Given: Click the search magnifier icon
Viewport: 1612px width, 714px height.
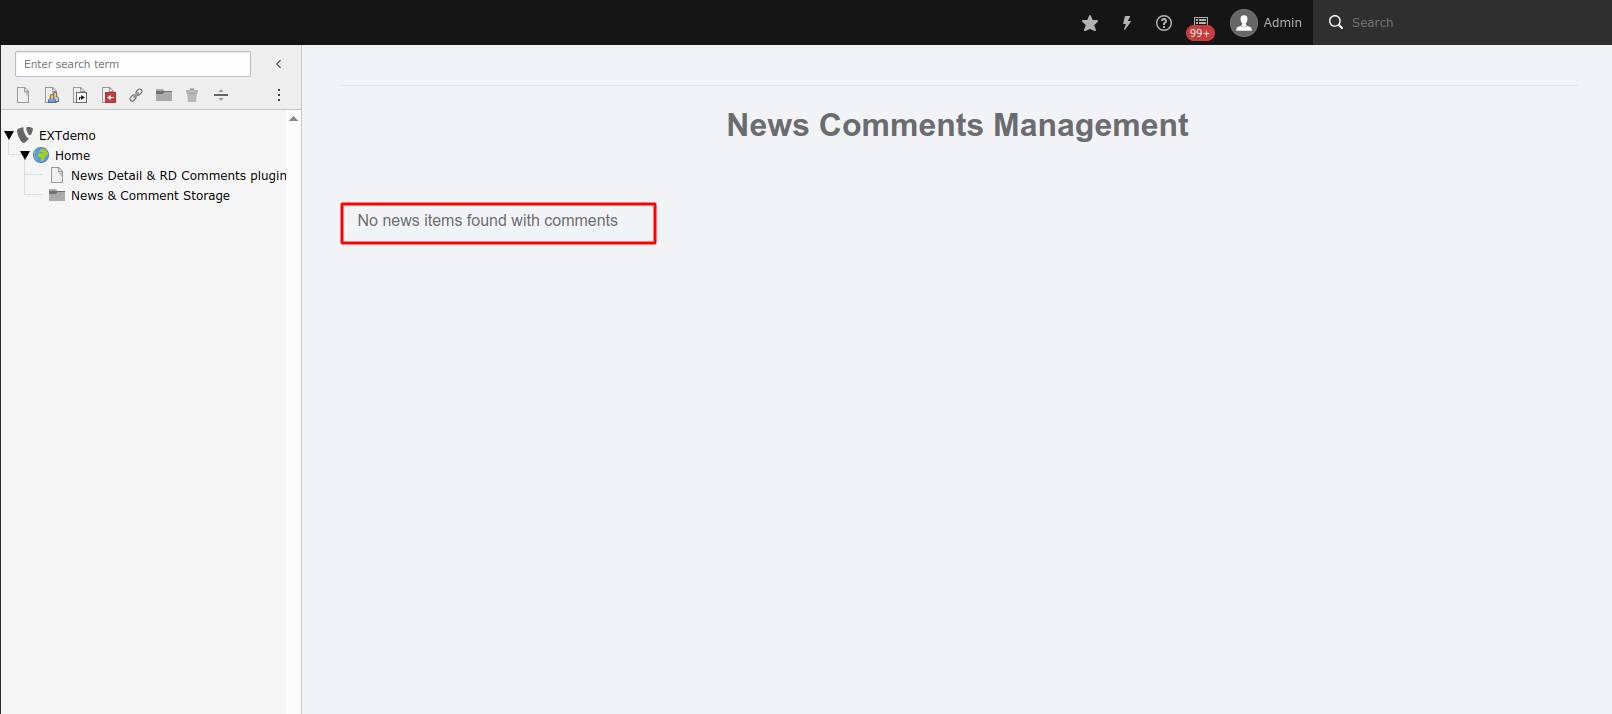Looking at the screenshot, I should 1335,22.
